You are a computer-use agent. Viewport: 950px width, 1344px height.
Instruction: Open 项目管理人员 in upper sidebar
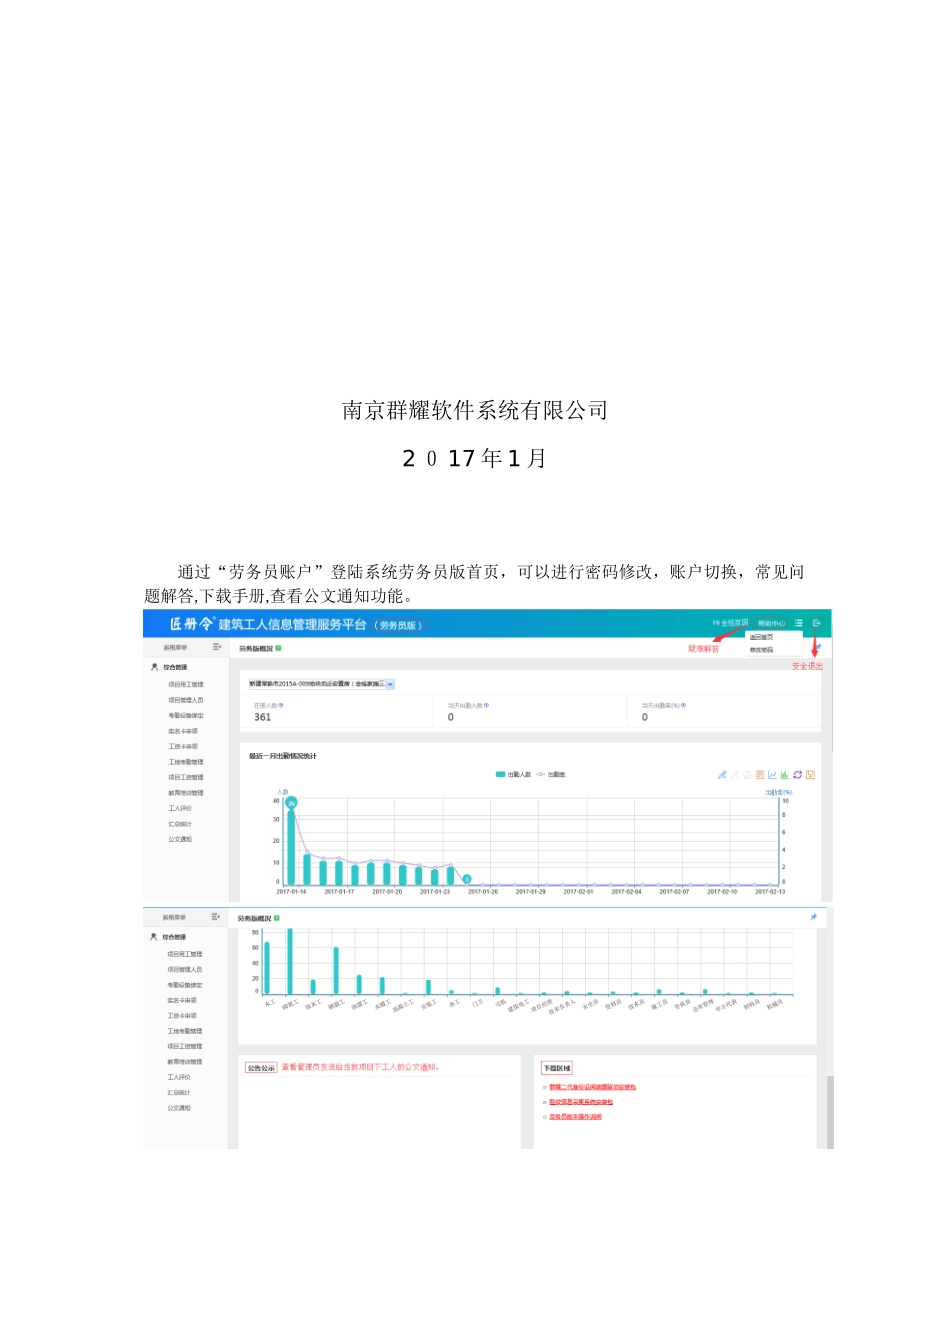tap(185, 700)
